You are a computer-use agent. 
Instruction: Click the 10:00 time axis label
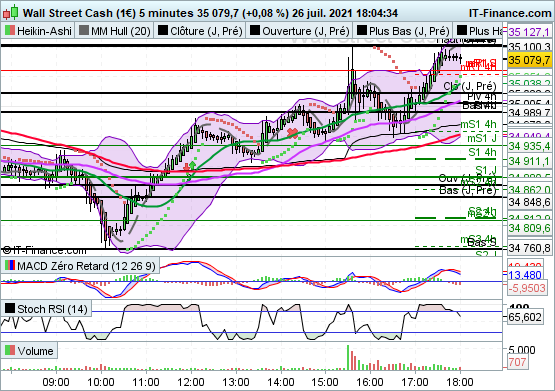point(101,383)
